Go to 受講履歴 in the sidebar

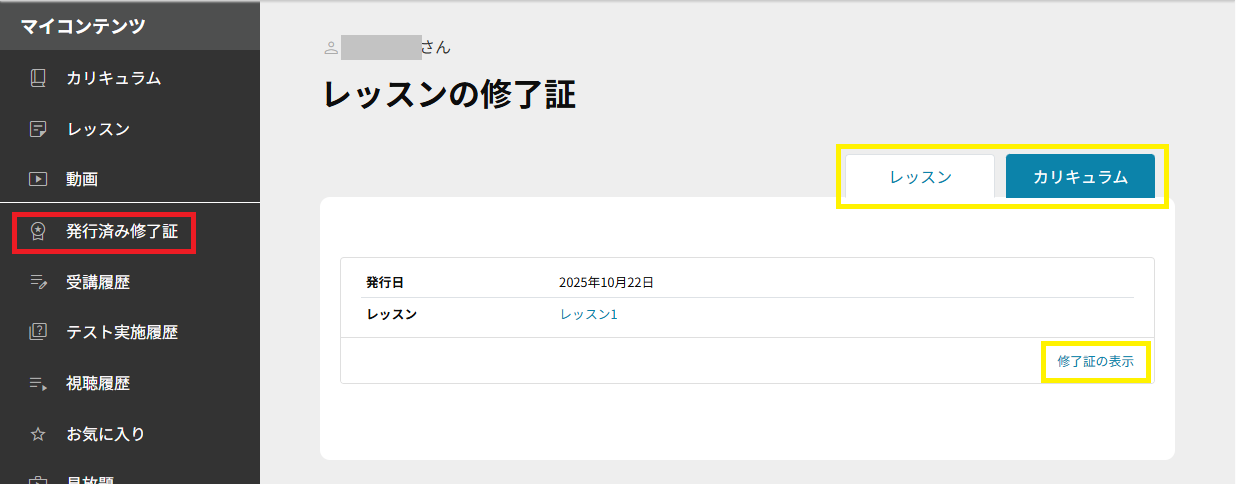[98, 282]
